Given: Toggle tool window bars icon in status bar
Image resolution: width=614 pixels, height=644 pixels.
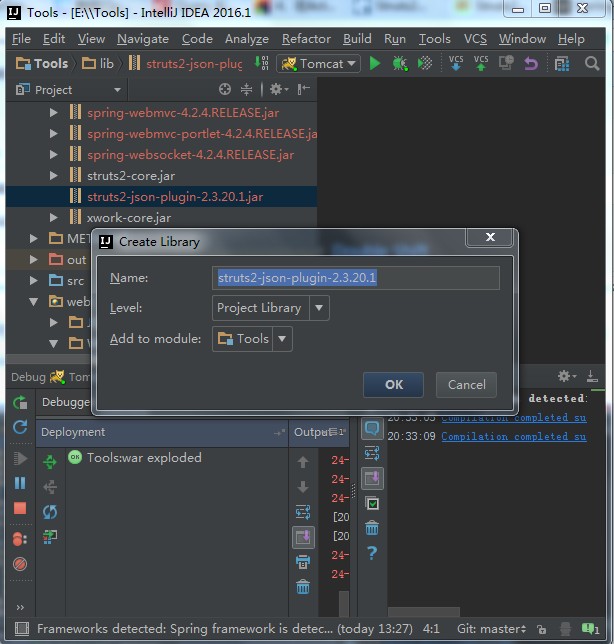Looking at the screenshot, I should (x=21, y=628).
